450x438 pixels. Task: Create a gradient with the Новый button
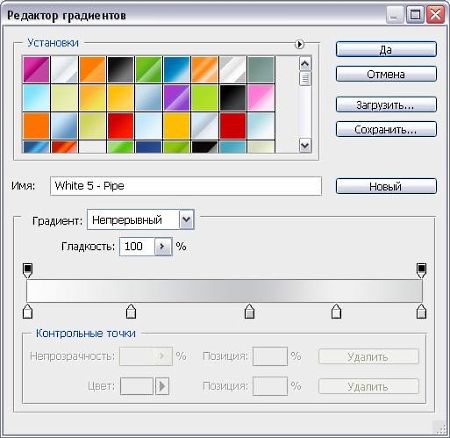point(386,186)
